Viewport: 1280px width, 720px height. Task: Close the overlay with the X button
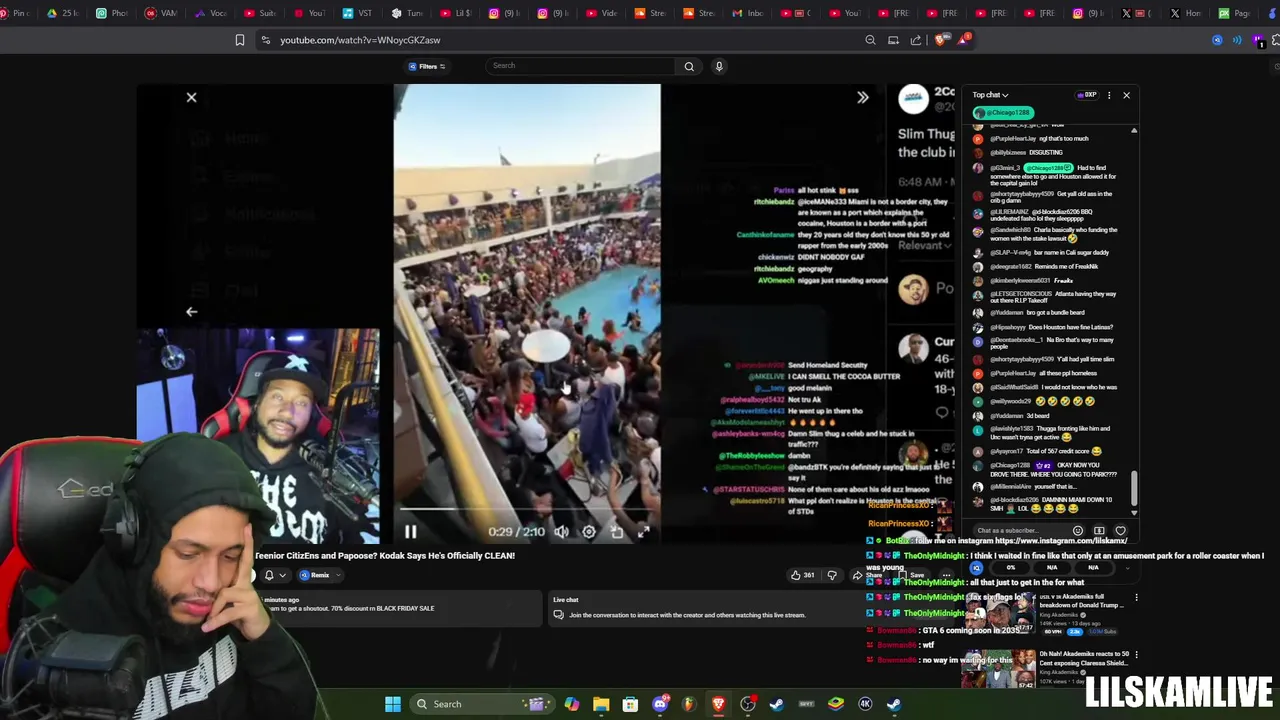click(191, 97)
